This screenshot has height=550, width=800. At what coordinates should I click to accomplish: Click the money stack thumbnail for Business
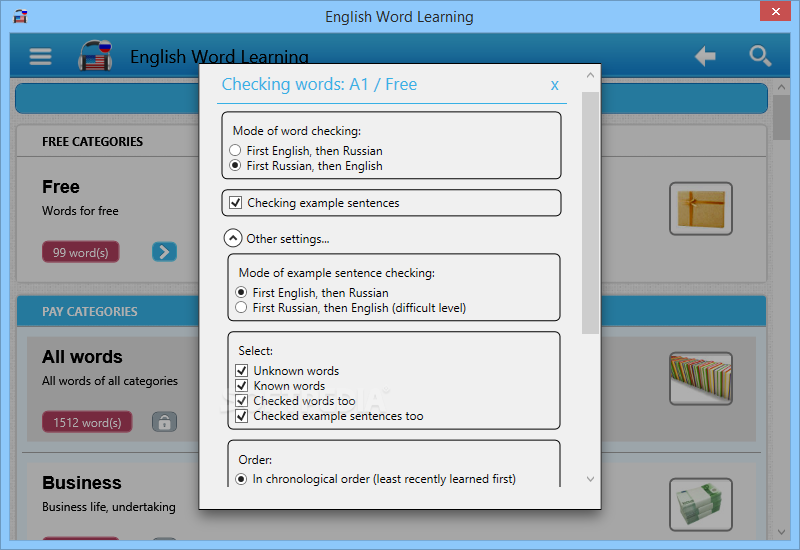[701, 505]
